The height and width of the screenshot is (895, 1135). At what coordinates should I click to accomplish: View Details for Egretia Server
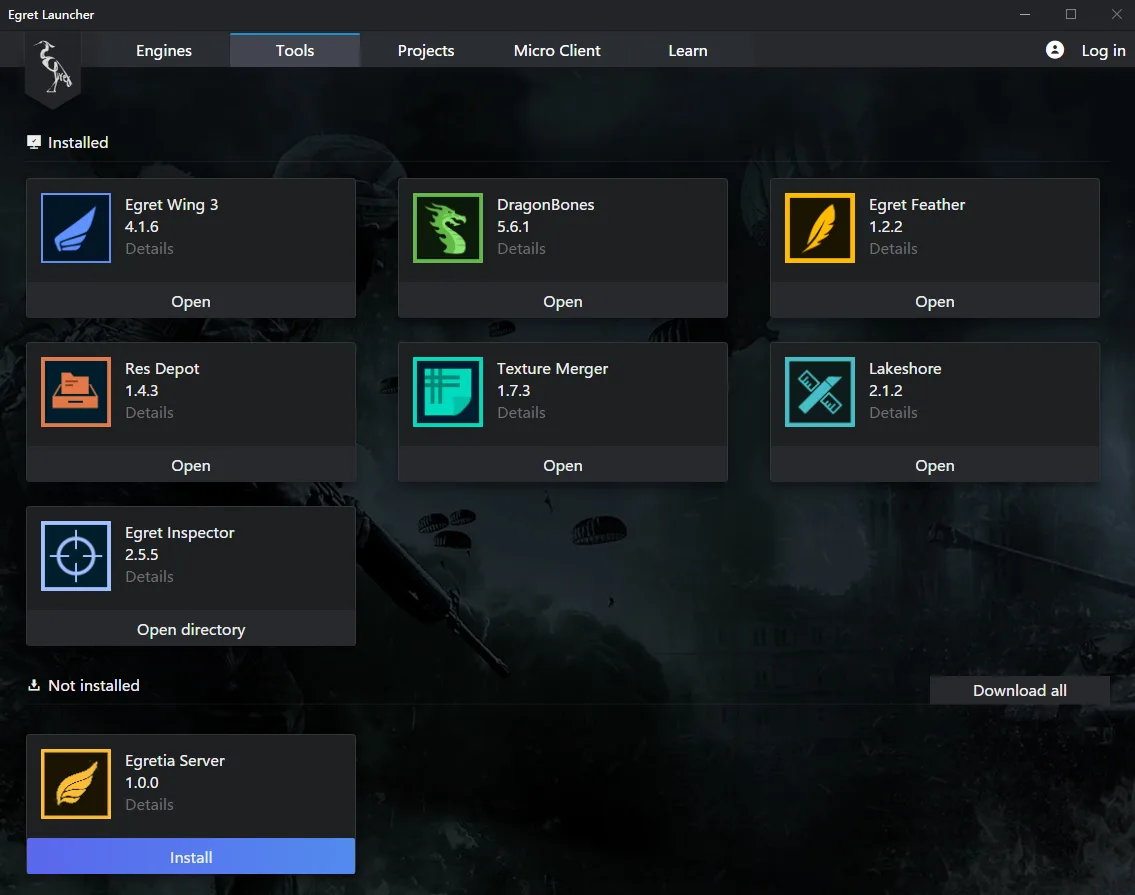tap(149, 804)
